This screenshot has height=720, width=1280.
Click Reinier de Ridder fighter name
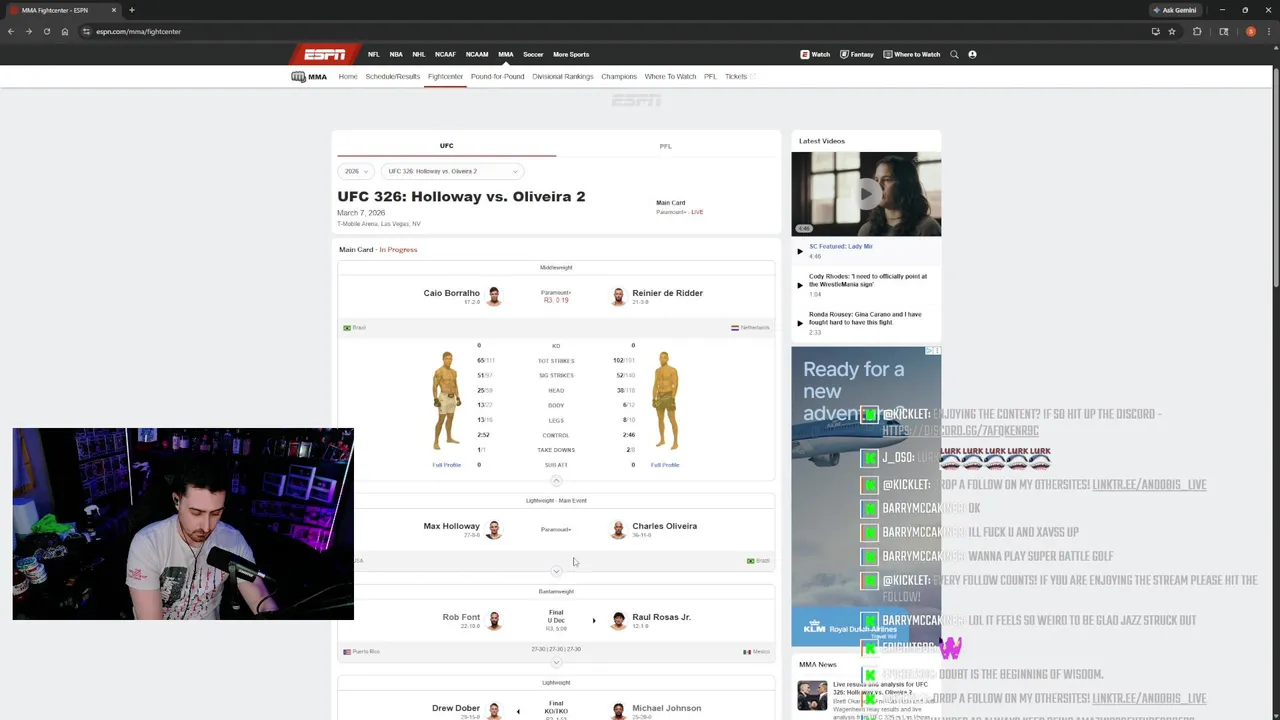coord(667,293)
